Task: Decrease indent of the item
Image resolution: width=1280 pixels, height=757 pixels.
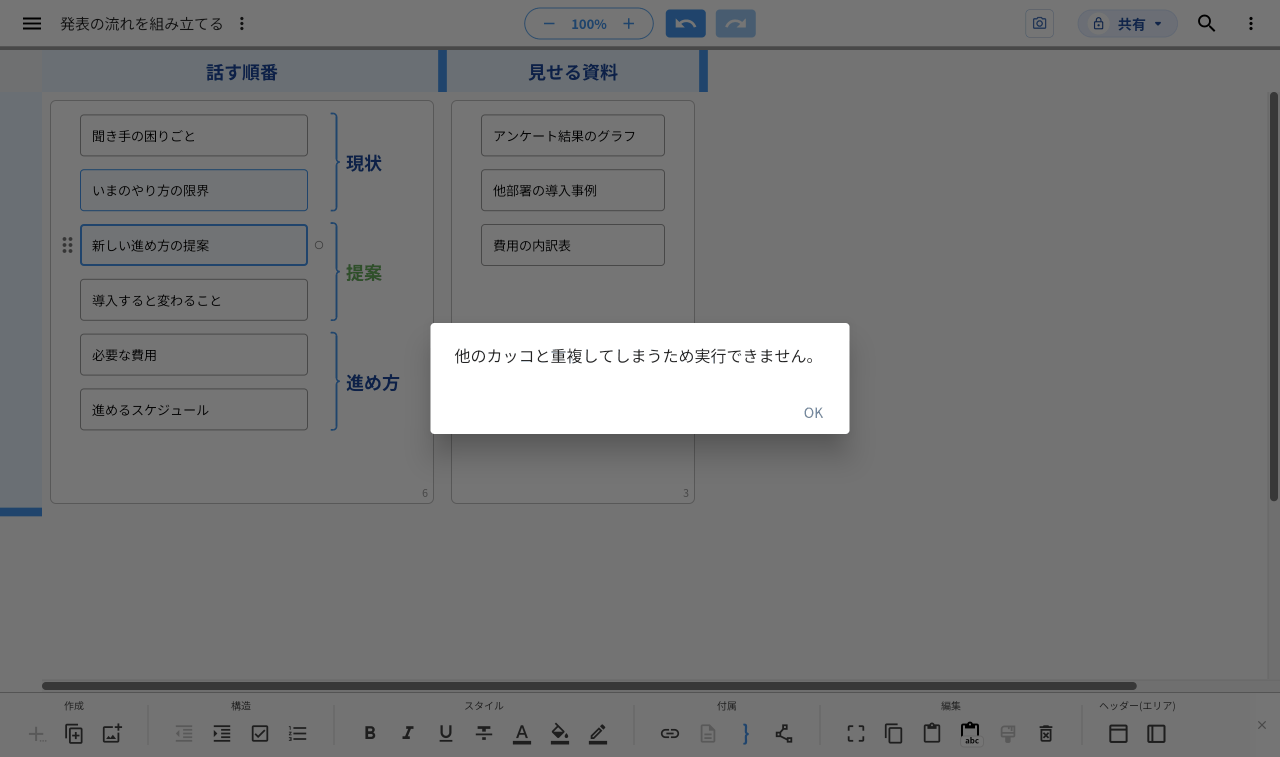Action: coord(184,734)
